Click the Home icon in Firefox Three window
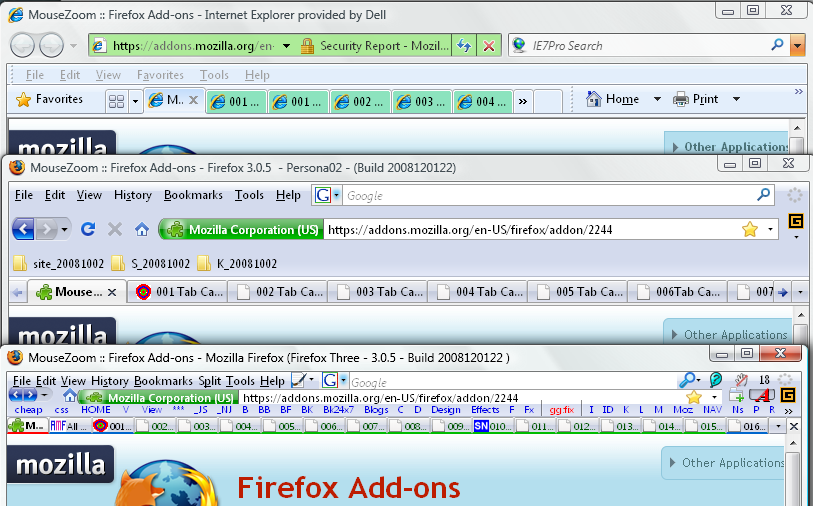The width and height of the screenshot is (813, 506). [x=69, y=396]
